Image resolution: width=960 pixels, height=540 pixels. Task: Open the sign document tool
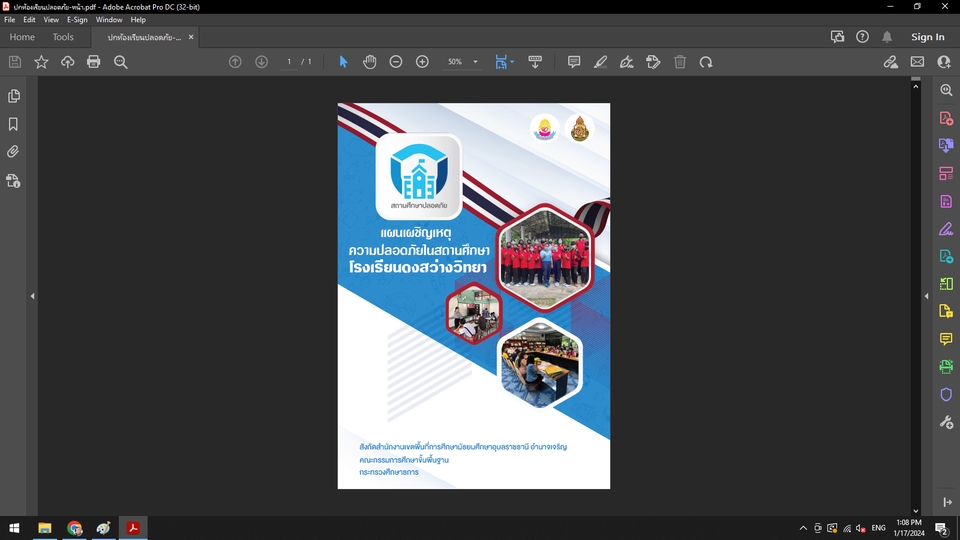[626, 62]
